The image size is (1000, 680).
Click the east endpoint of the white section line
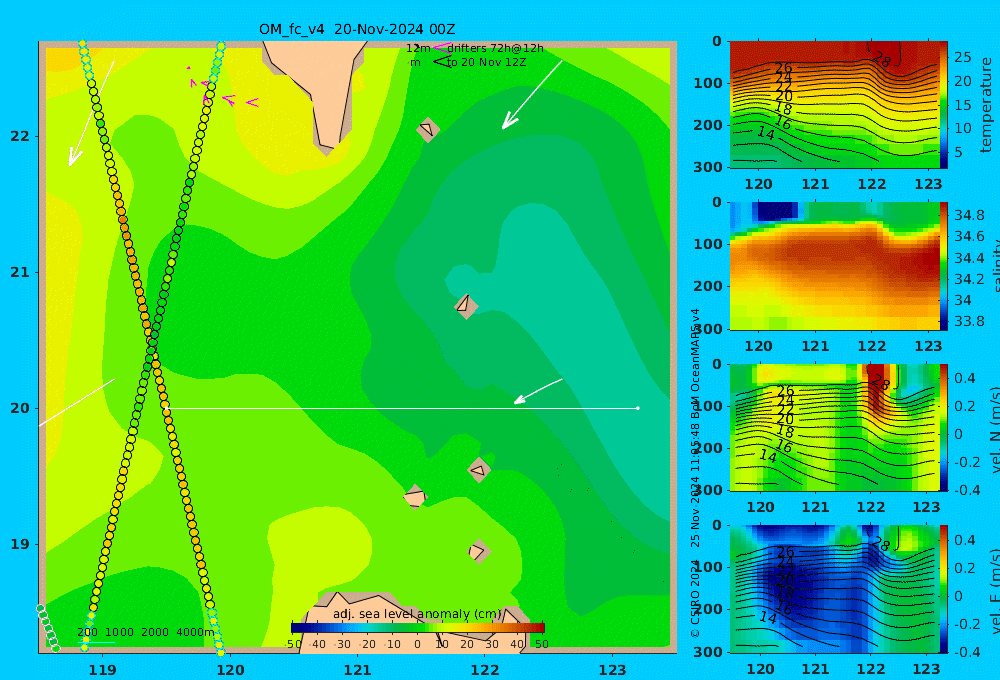pyautogui.click(x=638, y=408)
